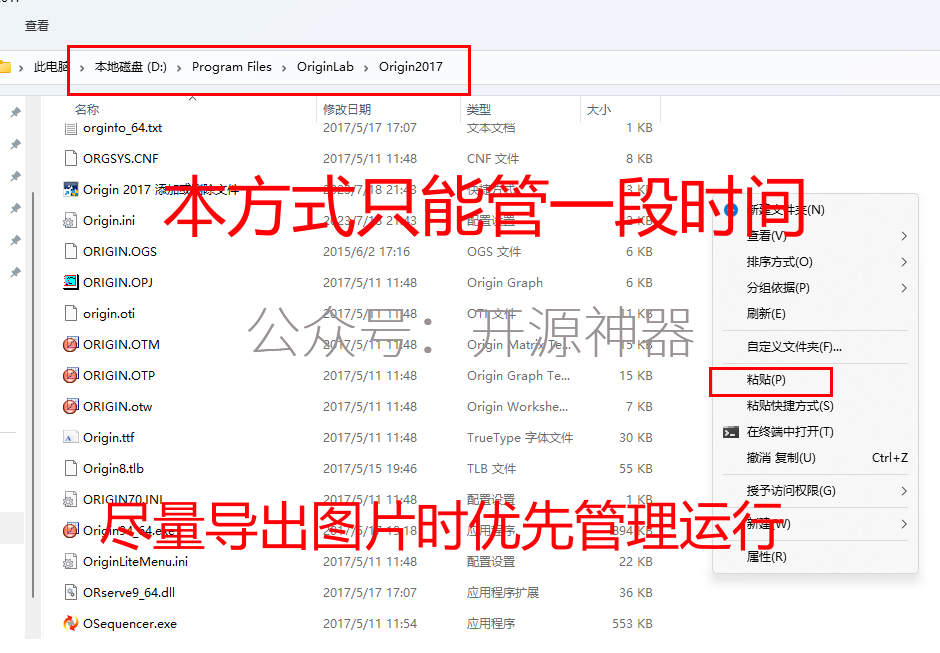Image resolution: width=940 pixels, height=653 pixels.
Task: Click the size "553 KB" of OSequencer.exe
Action: 632,624
